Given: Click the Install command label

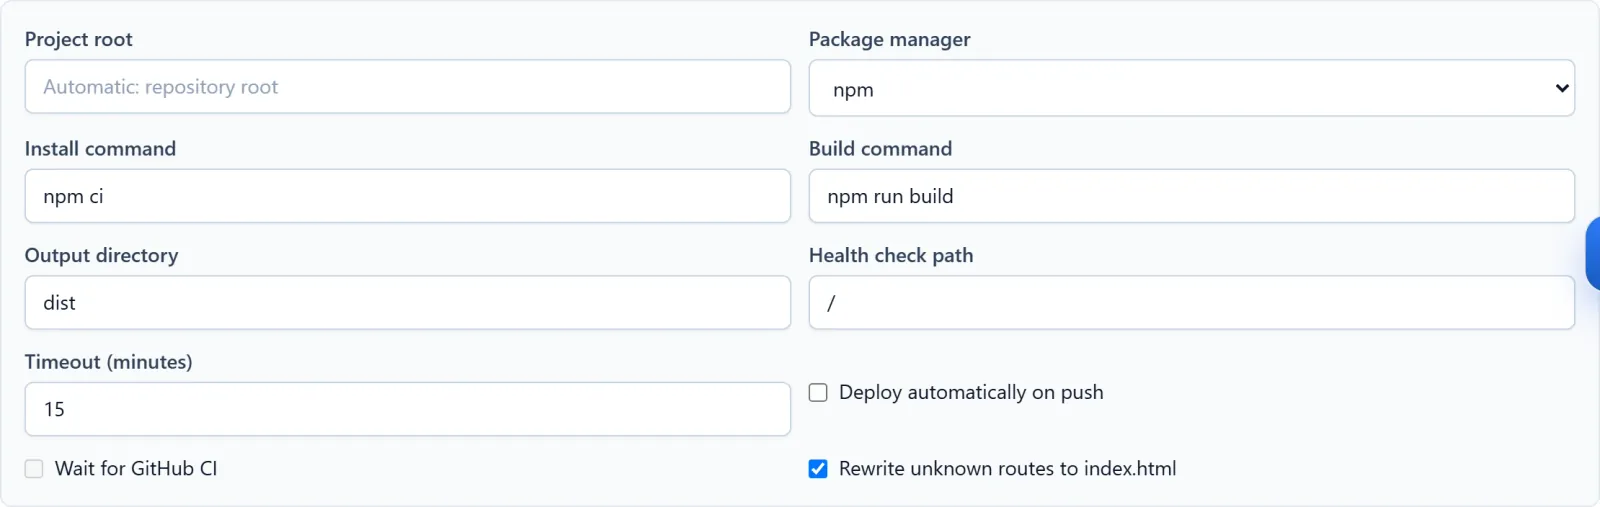Looking at the screenshot, I should (100, 148).
